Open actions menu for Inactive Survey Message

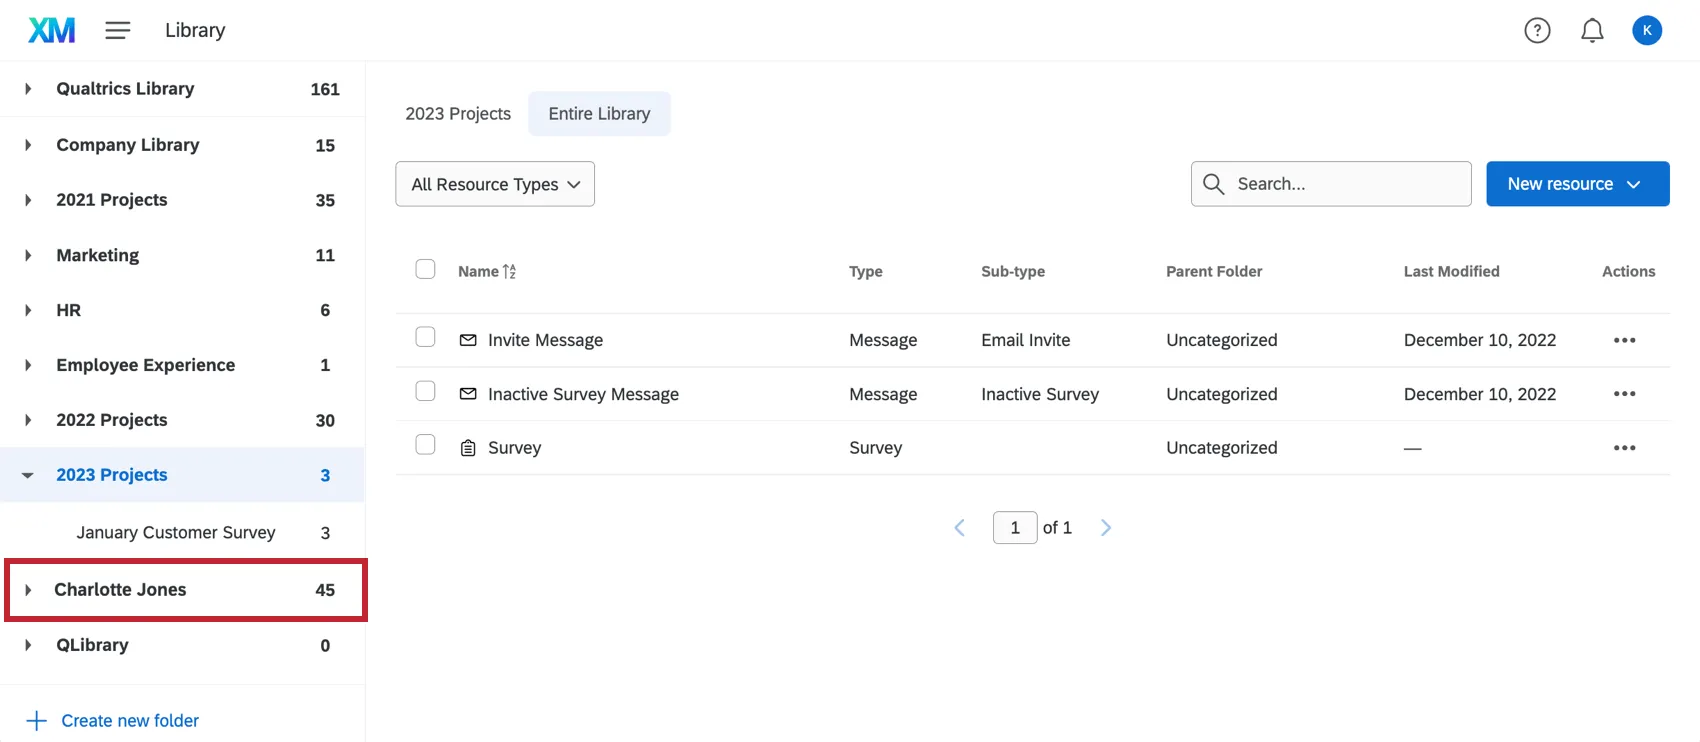[x=1624, y=394]
